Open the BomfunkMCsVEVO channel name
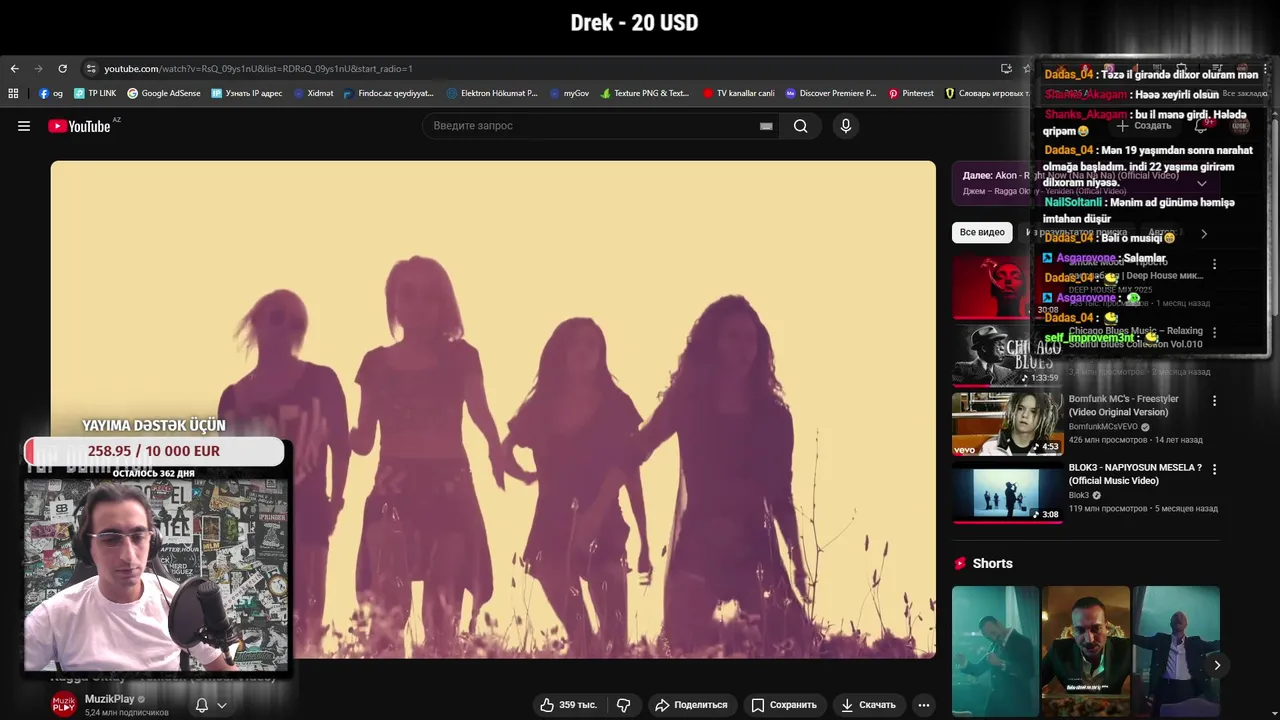The width and height of the screenshot is (1280, 720). coord(1105,426)
